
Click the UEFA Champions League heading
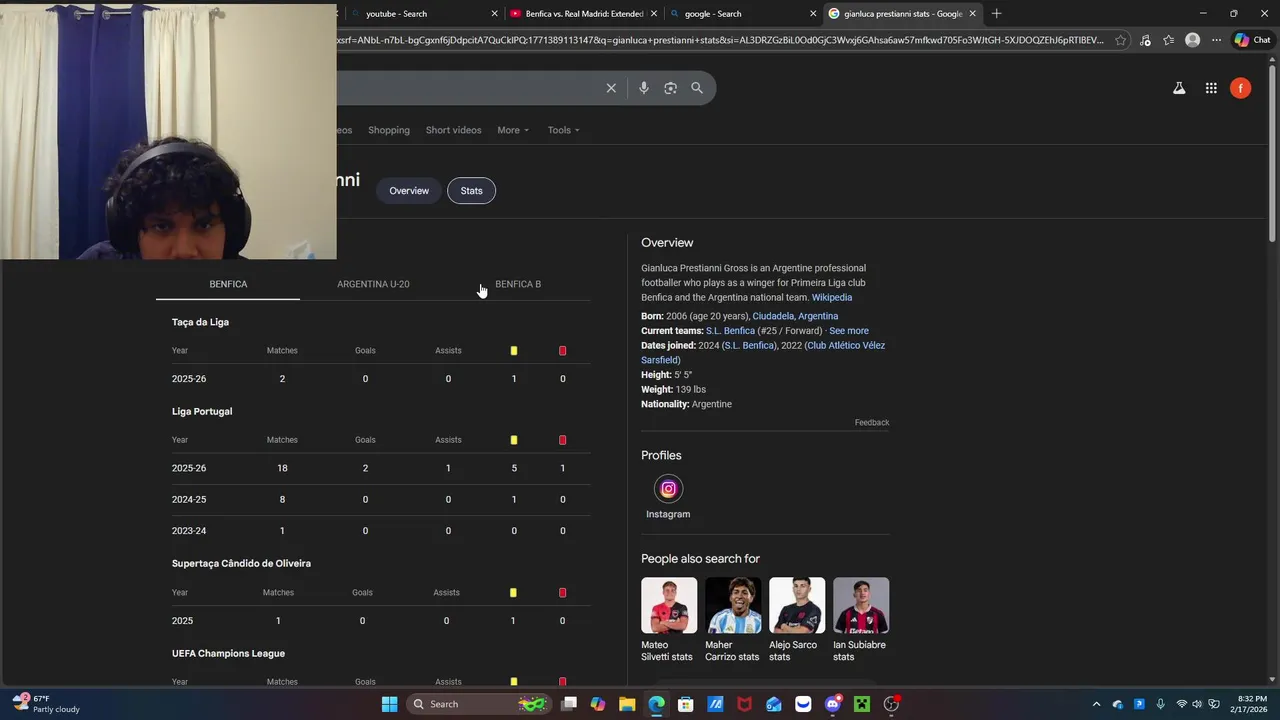point(228,653)
